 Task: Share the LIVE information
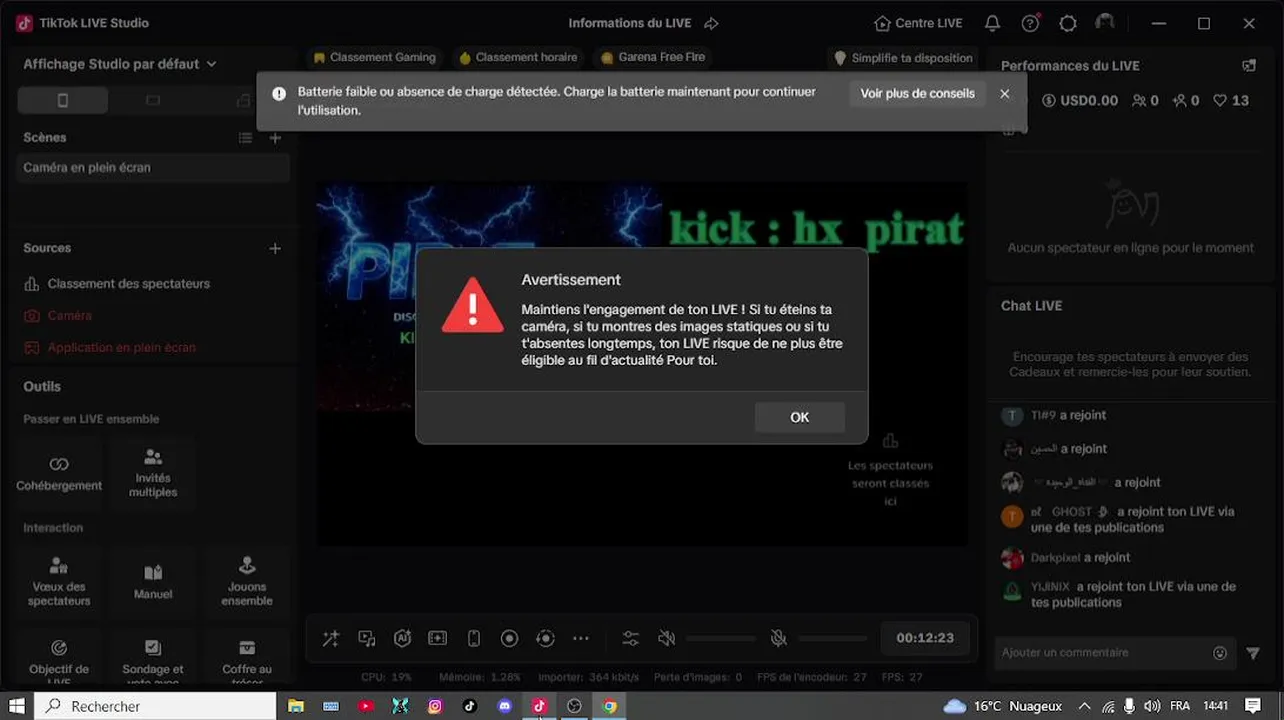(x=711, y=23)
